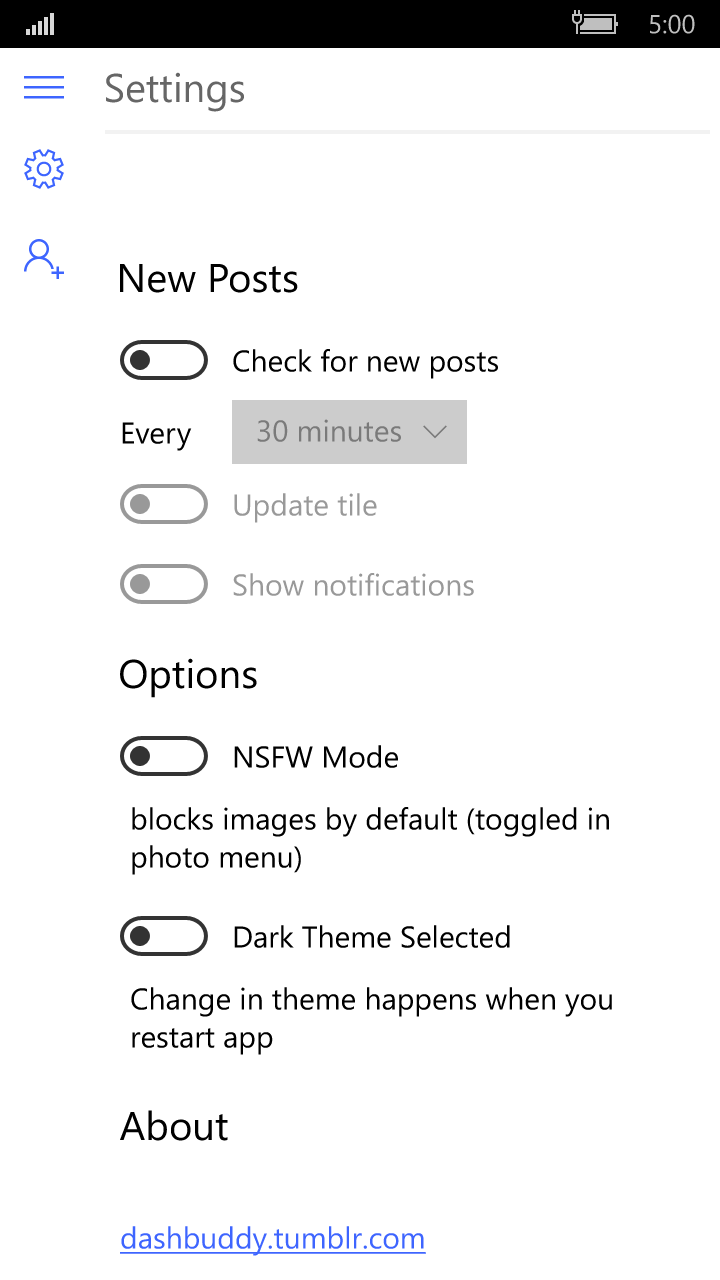Screen dimensions: 720x1280
Task: Click the chevron arrow in interval dropdown
Action: (x=434, y=432)
